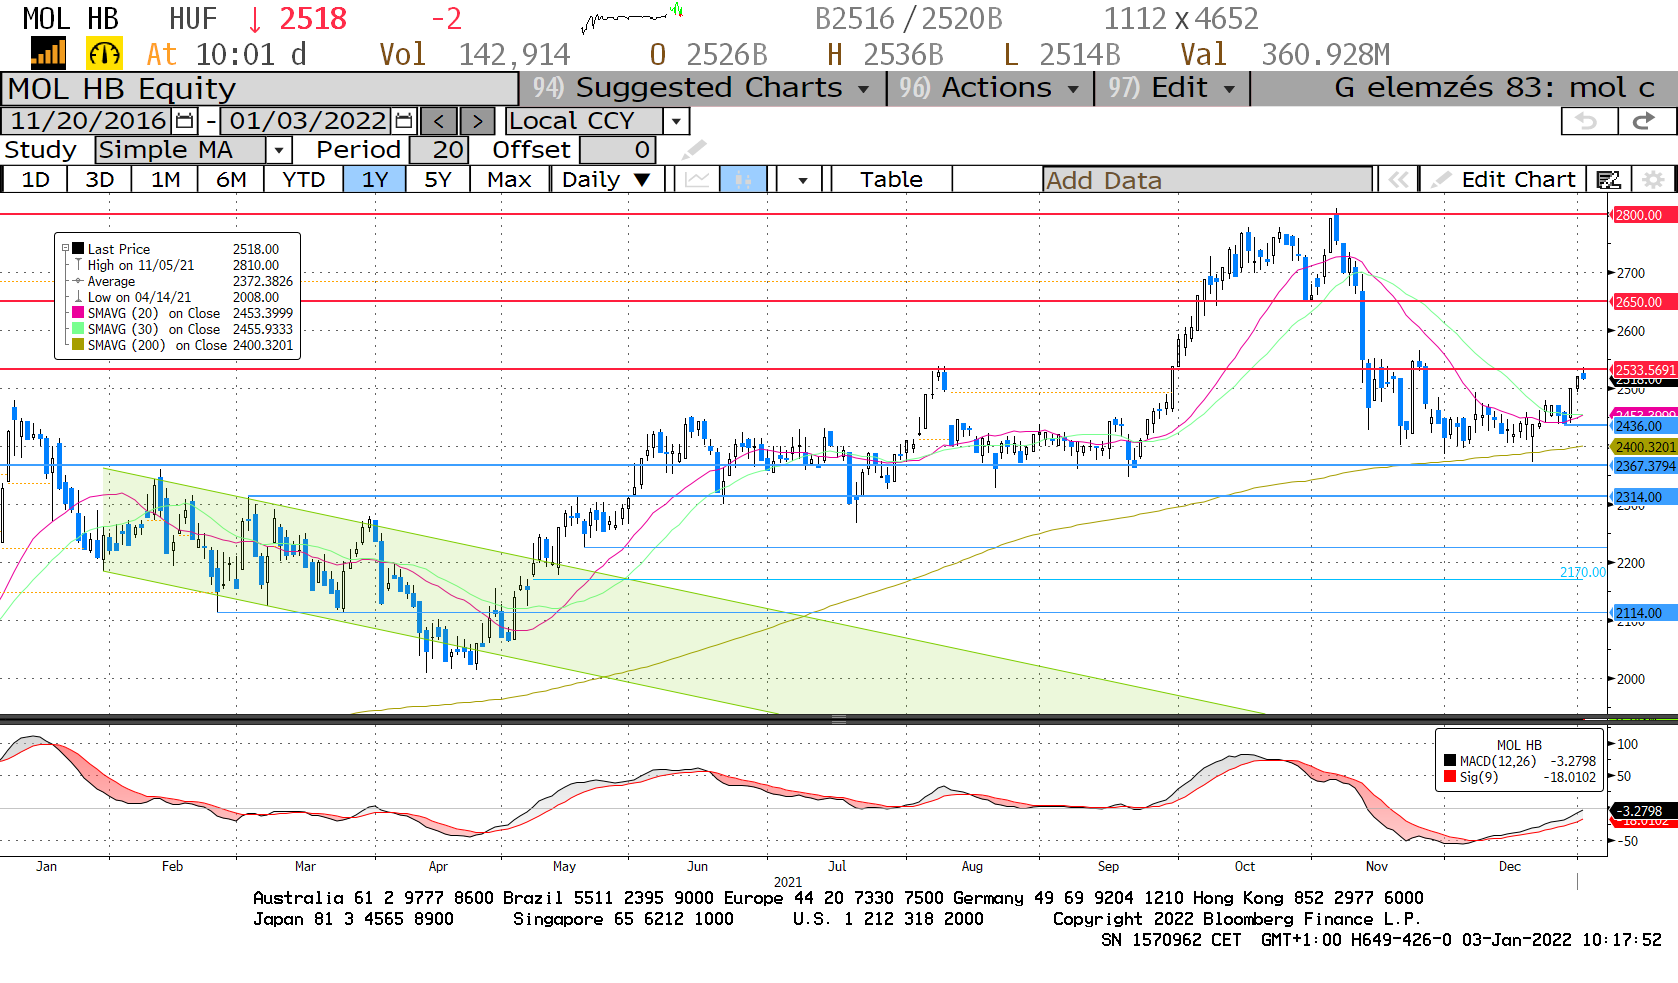This screenshot has height=983, width=1678.
Task: Click 'High on 11/05/21' legend row
Action: 177,265
